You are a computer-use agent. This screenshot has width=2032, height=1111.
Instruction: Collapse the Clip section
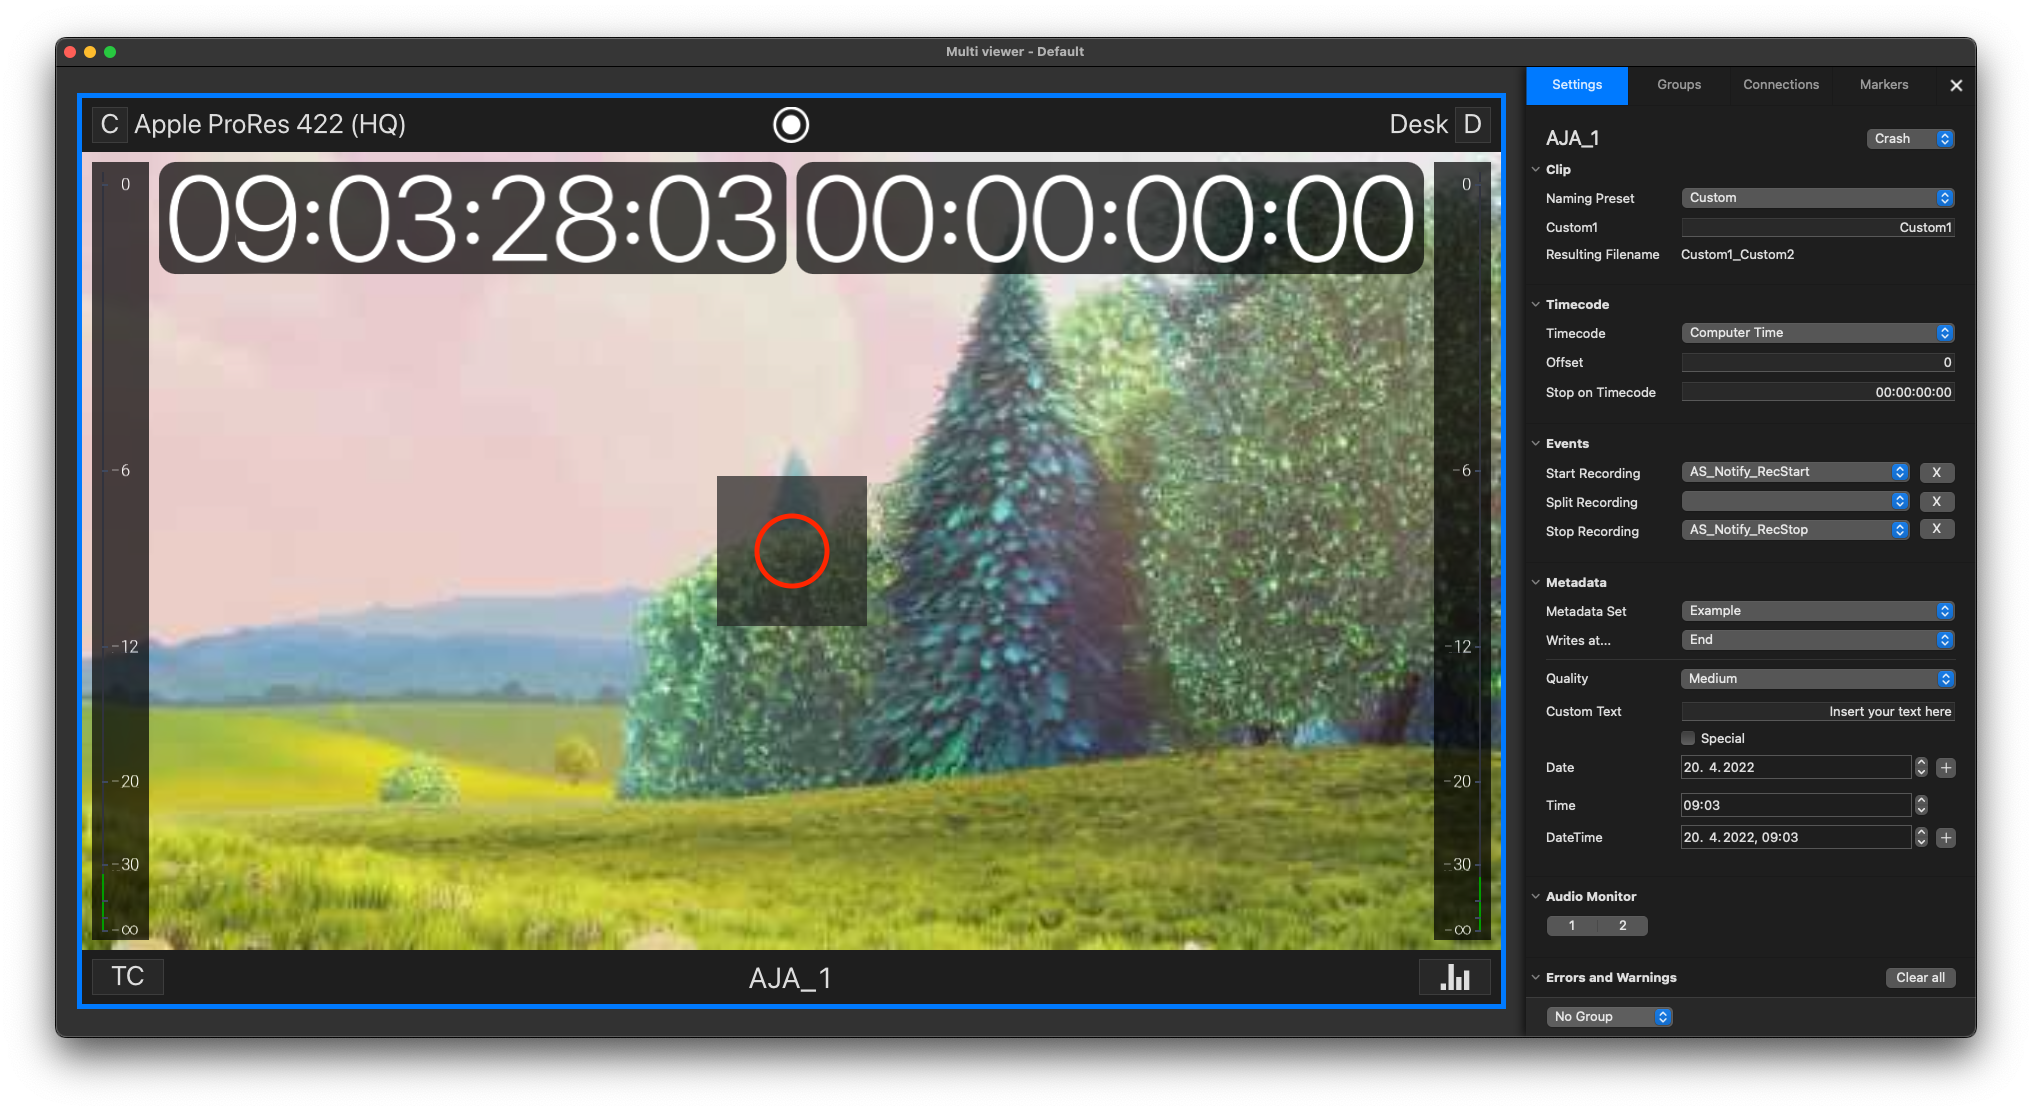coord(1536,169)
